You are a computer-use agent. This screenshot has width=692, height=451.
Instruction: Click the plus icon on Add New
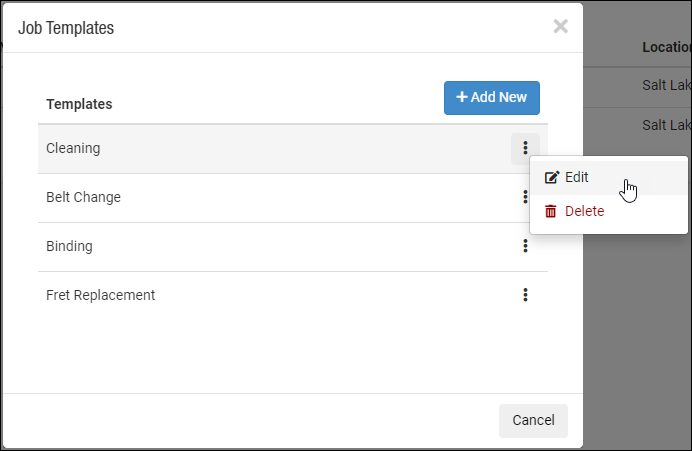(x=462, y=97)
